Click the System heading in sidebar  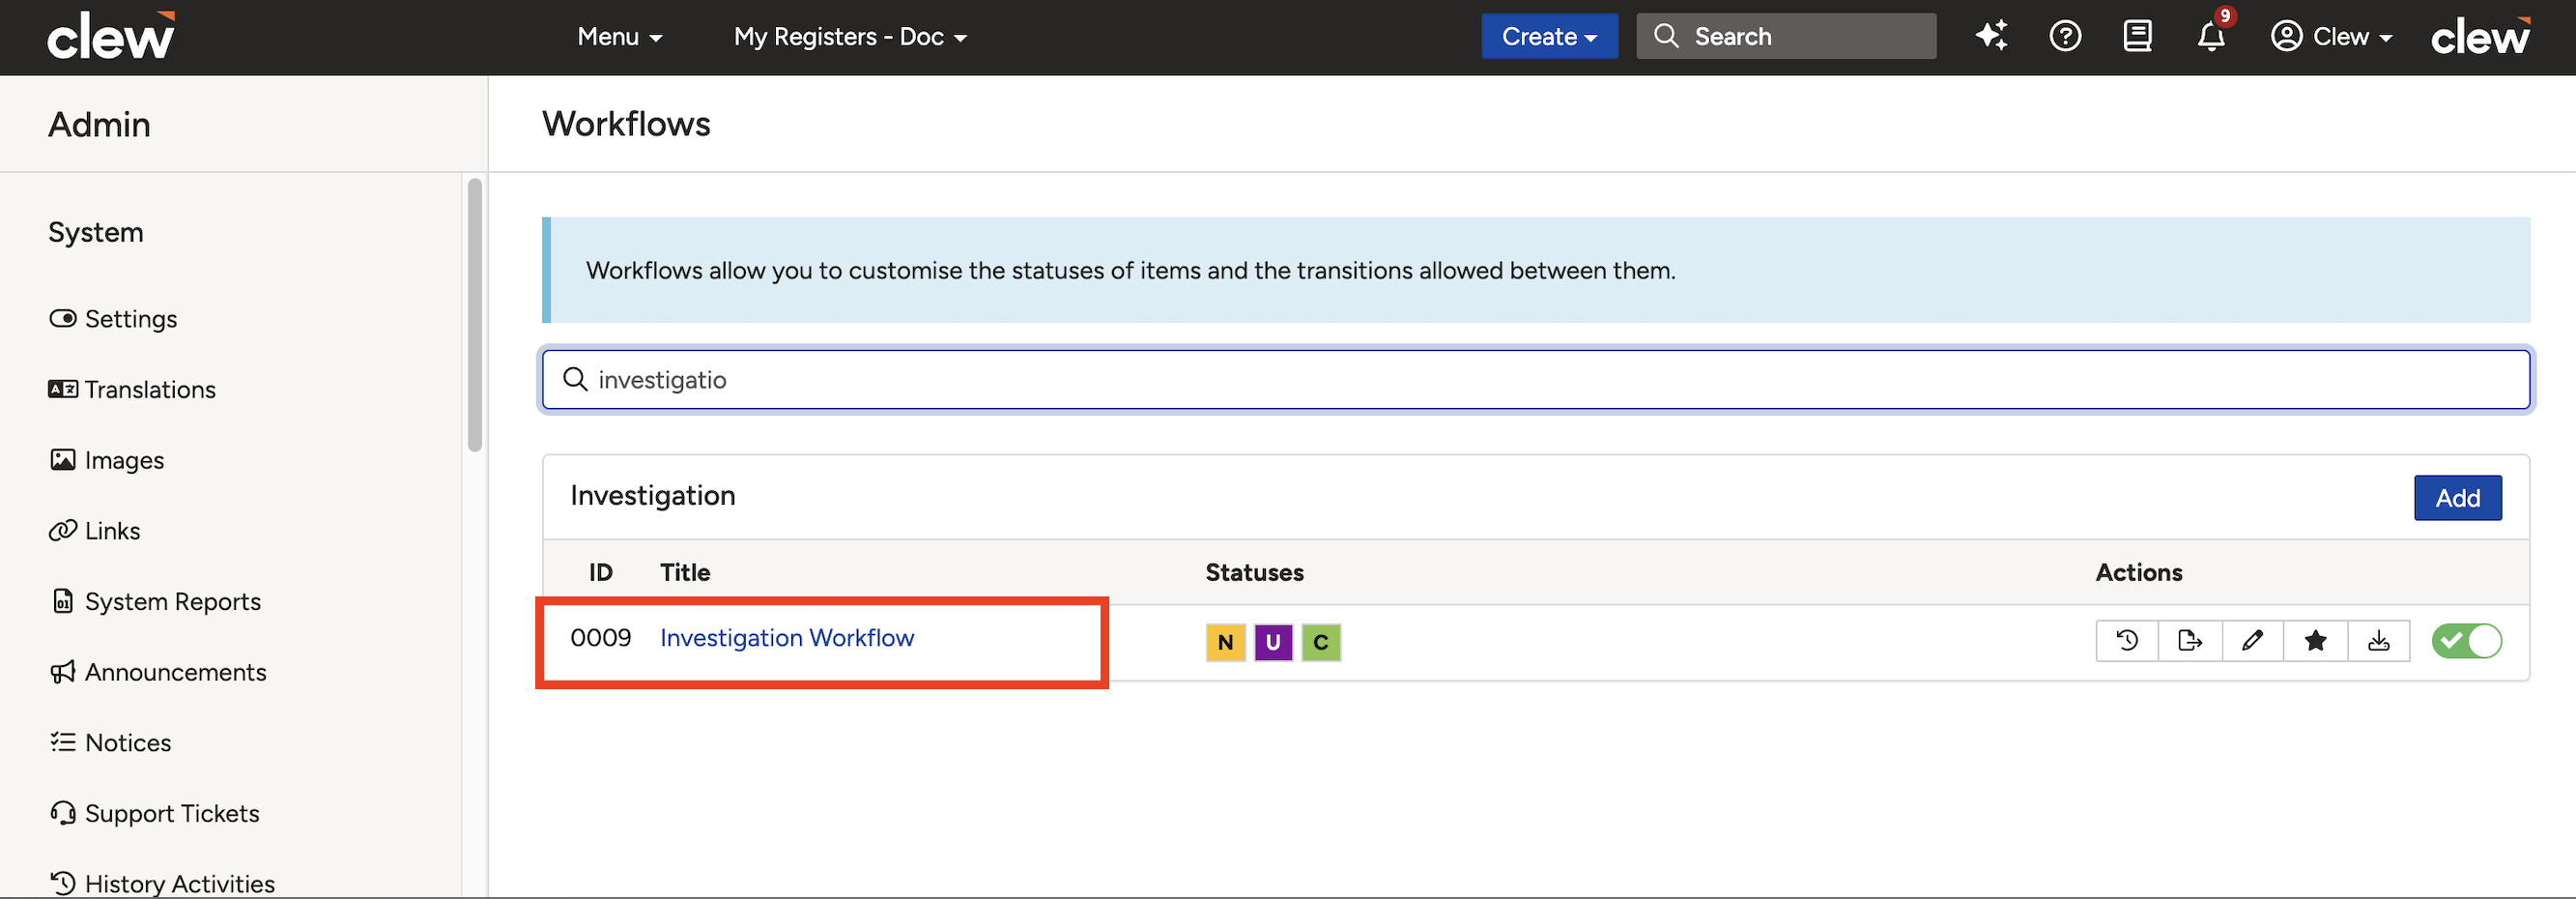[96, 232]
